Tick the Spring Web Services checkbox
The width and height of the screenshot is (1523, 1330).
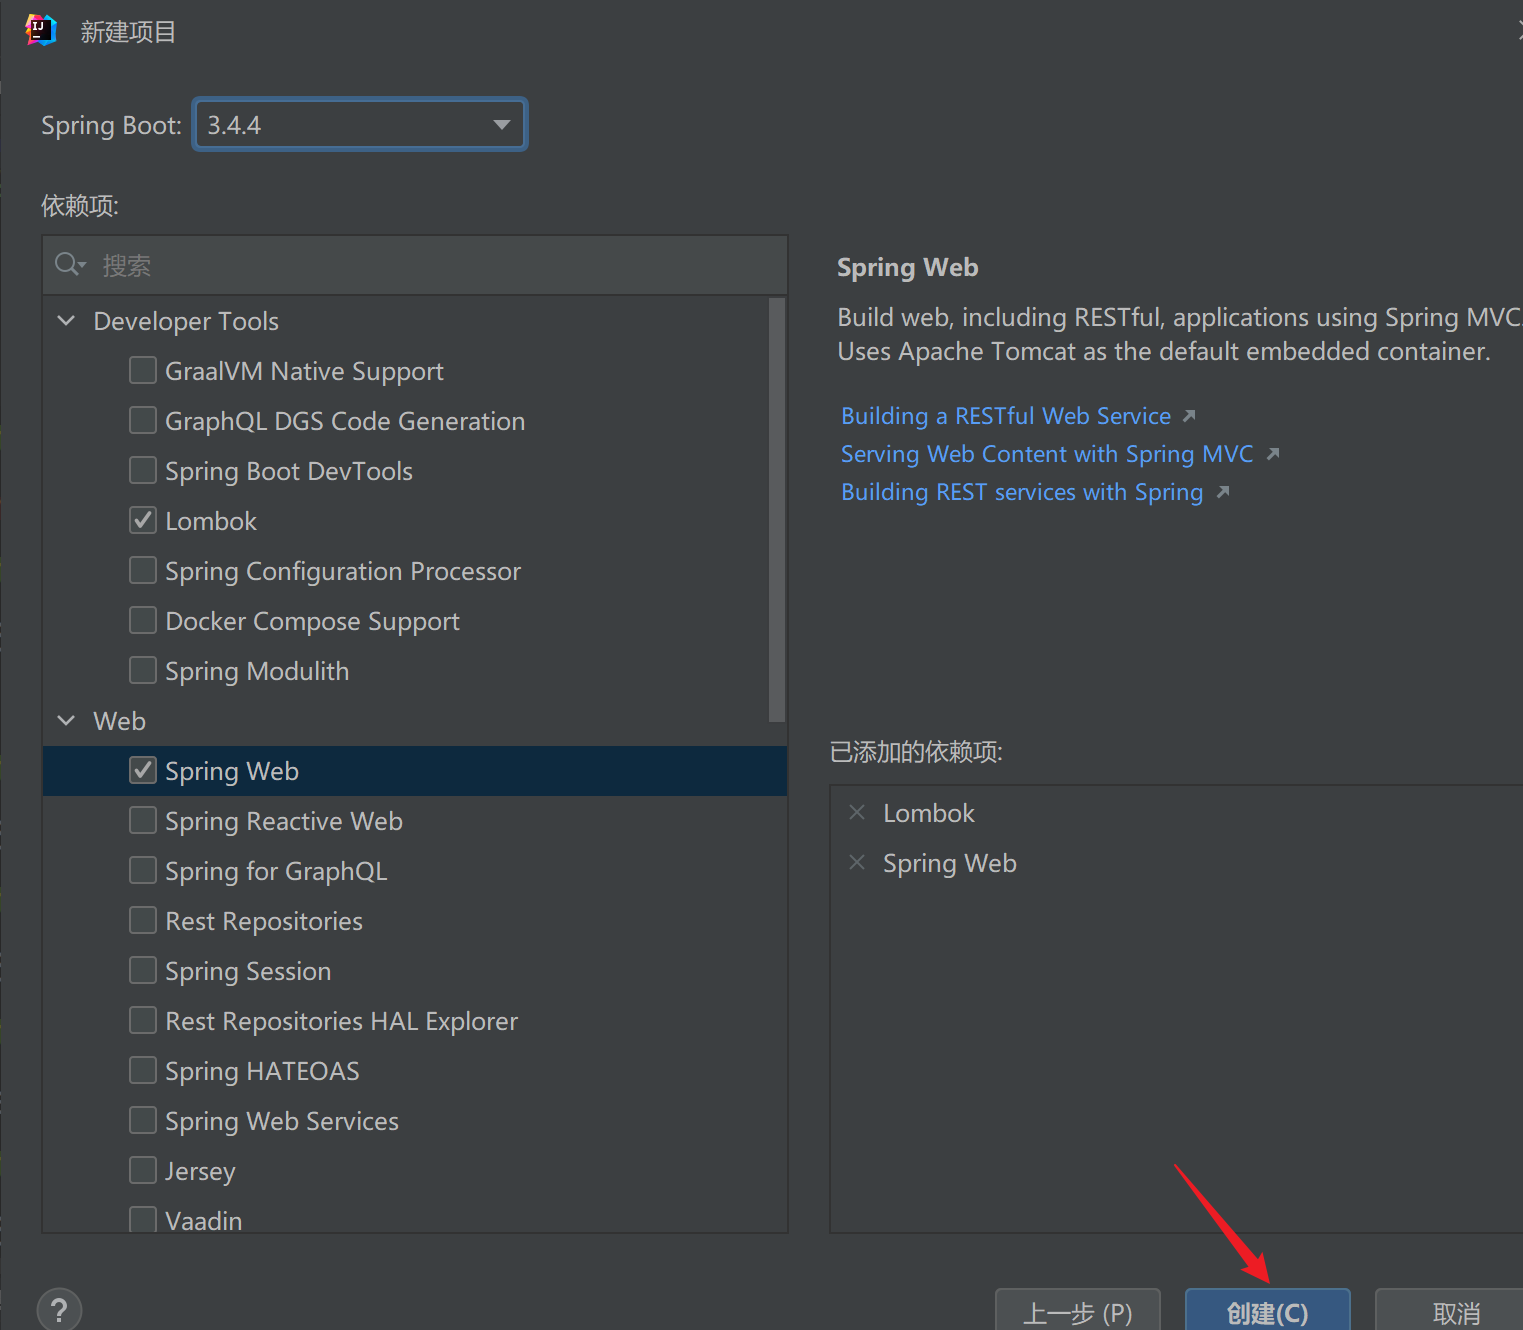click(x=143, y=1120)
